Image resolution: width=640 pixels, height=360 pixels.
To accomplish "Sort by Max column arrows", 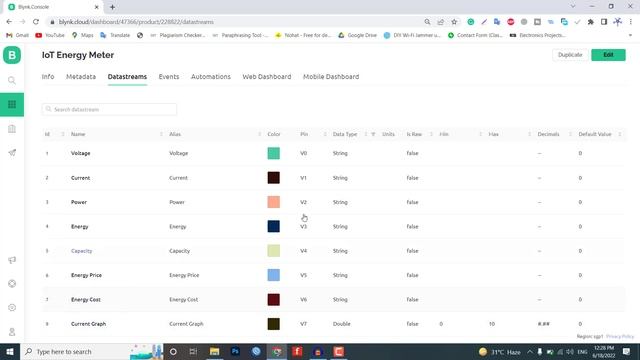I will click(x=529, y=134).
